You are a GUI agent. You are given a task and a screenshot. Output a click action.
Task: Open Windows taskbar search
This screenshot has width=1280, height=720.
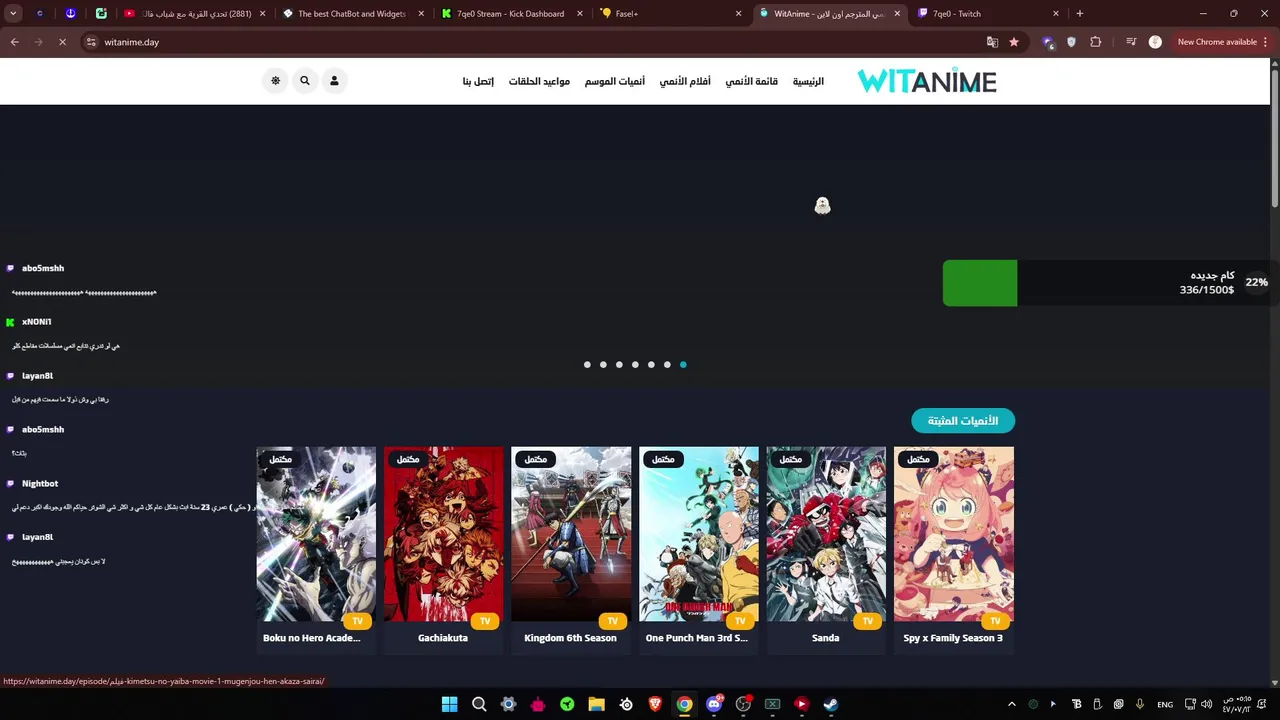coord(479,704)
